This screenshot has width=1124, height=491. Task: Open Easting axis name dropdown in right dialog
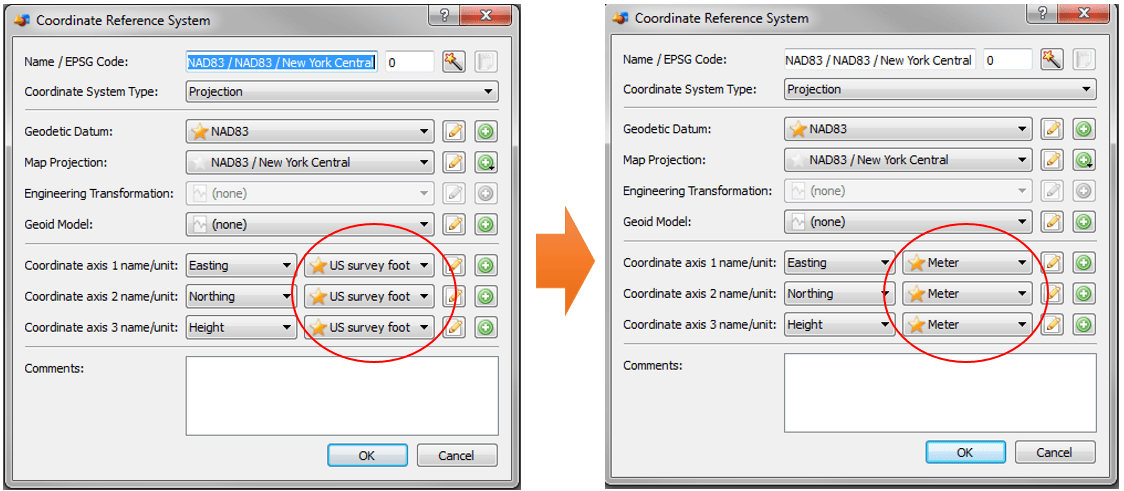click(839, 263)
